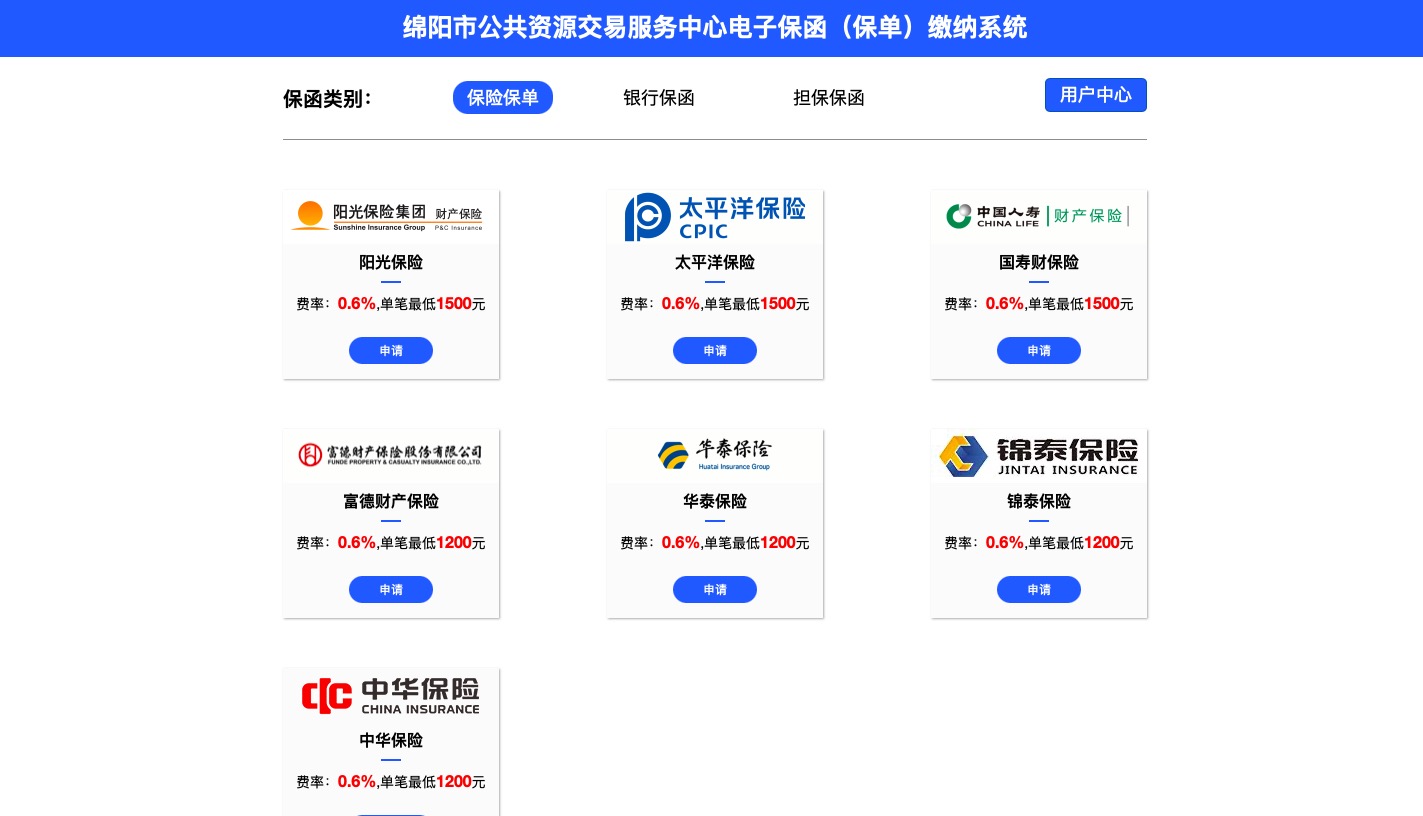Click 申请 under 锦泰保险
1423x816 pixels.
[1039, 590]
